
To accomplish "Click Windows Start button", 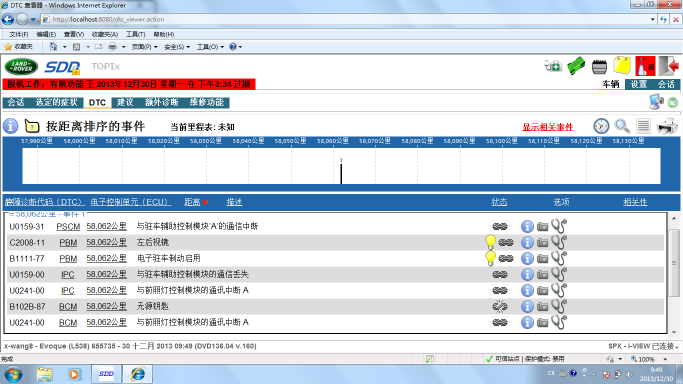I will click(13, 374).
